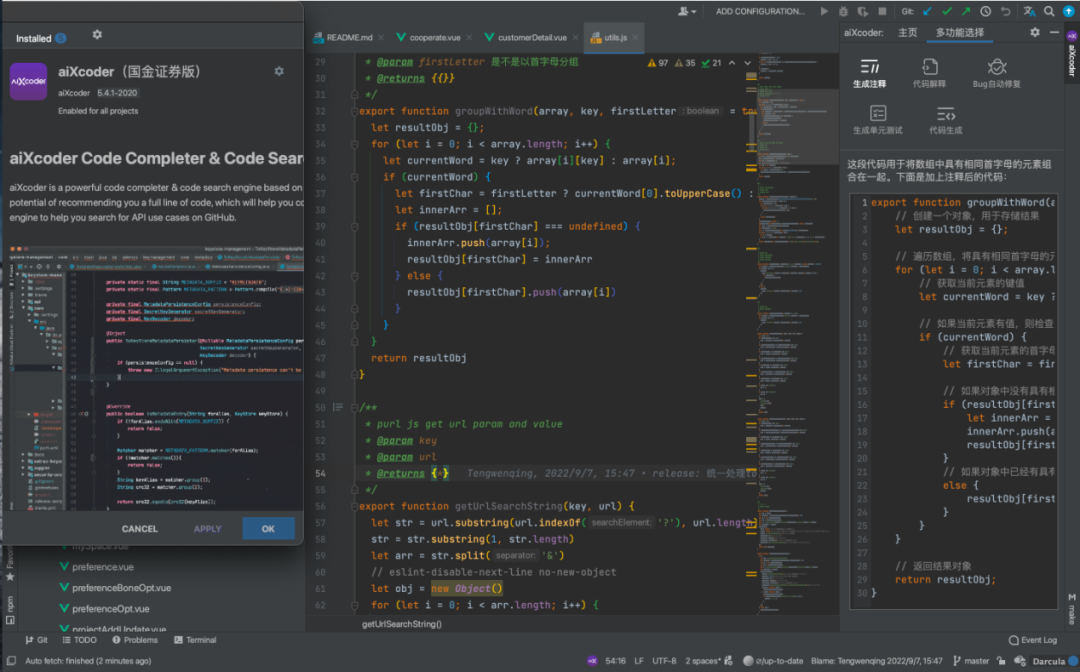Open the 2 spaces indent selector

click(703, 661)
